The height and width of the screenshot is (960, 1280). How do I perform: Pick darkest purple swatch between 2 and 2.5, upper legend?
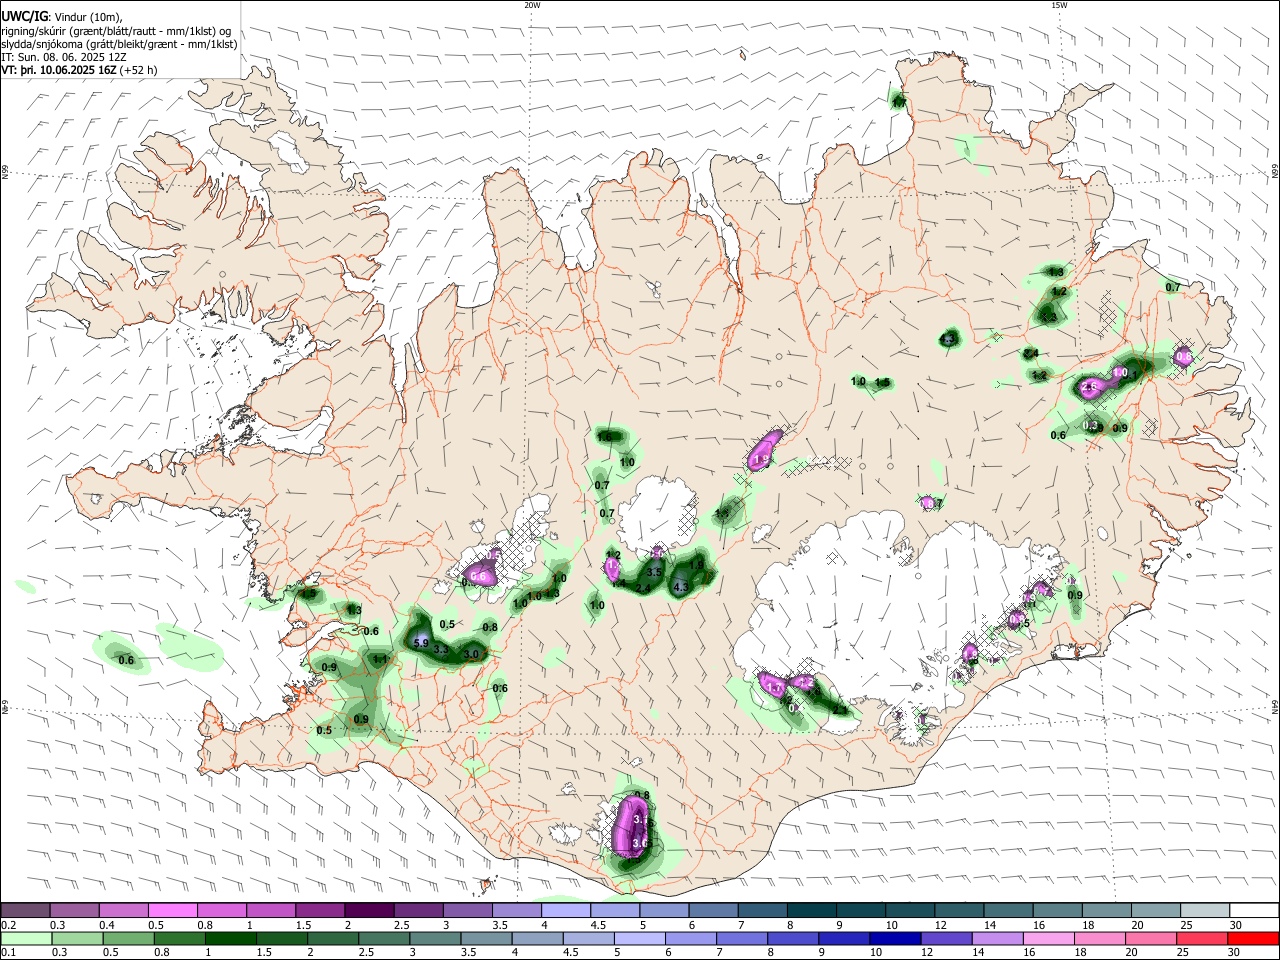pyautogui.click(x=369, y=910)
